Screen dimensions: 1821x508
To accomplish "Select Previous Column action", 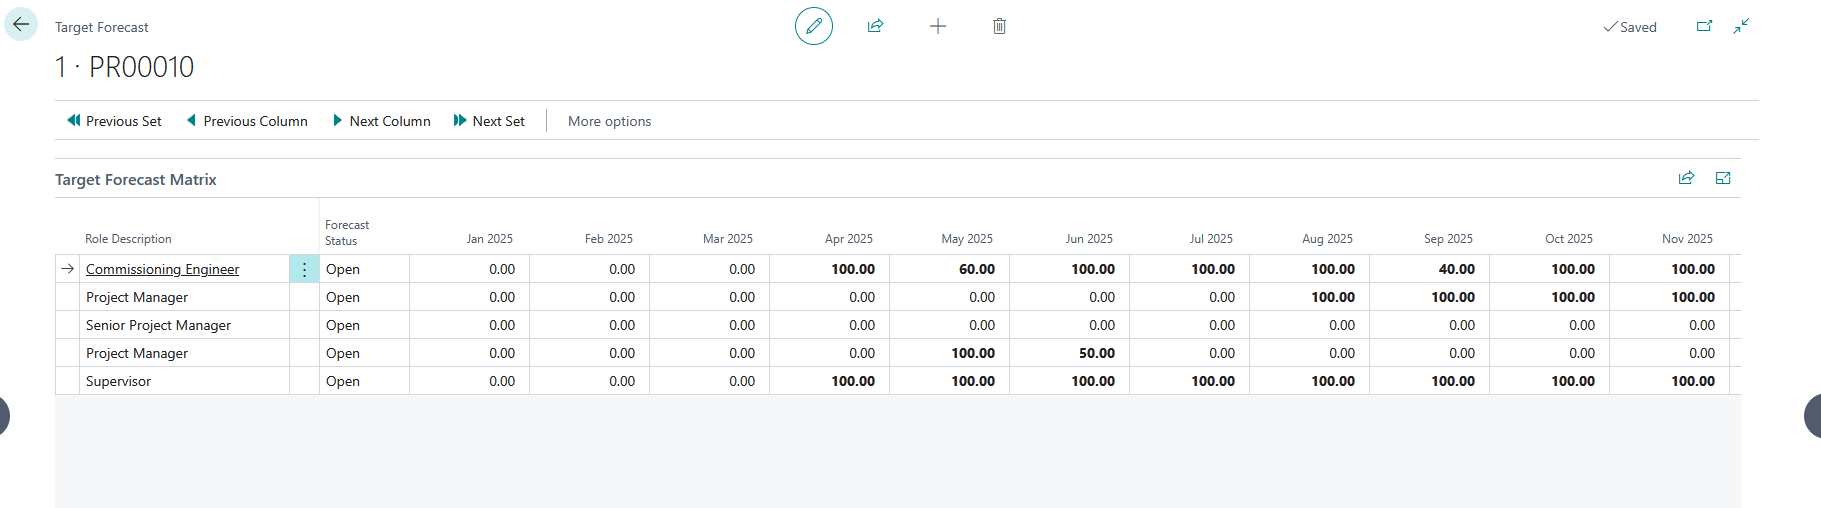I will [247, 121].
